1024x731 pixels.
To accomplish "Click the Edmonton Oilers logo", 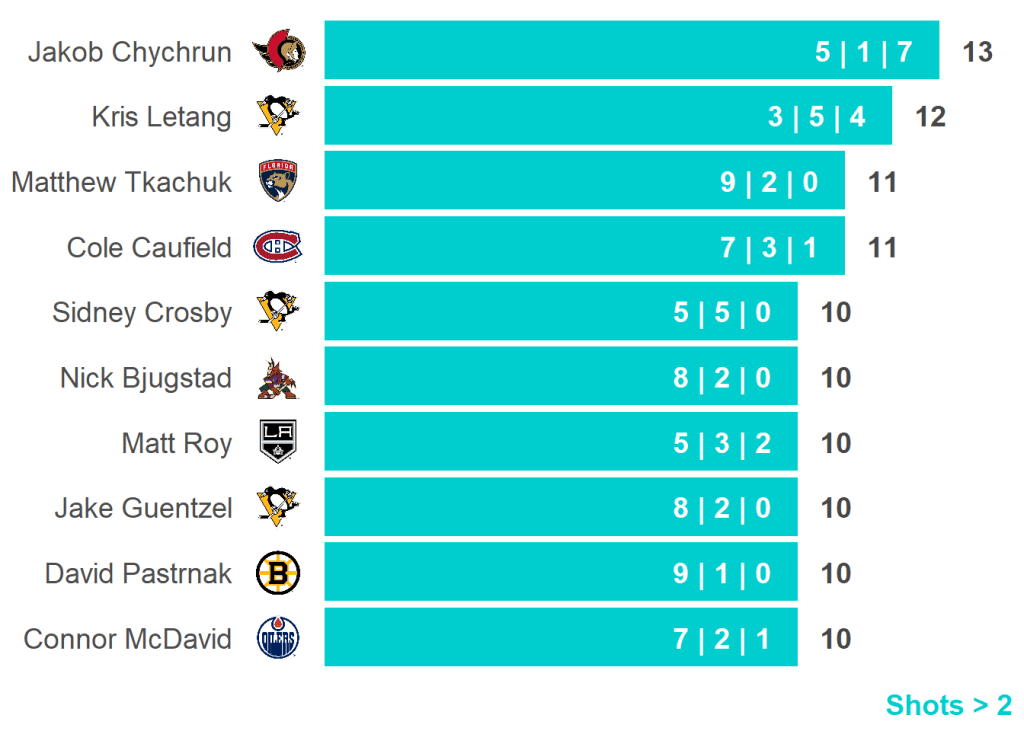I will coord(277,639).
